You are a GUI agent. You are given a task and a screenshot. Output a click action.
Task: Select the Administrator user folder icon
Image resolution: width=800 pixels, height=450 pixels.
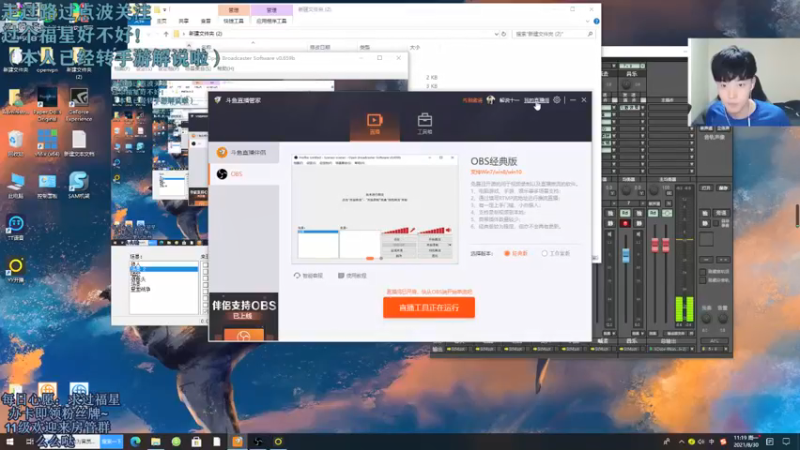16,101
